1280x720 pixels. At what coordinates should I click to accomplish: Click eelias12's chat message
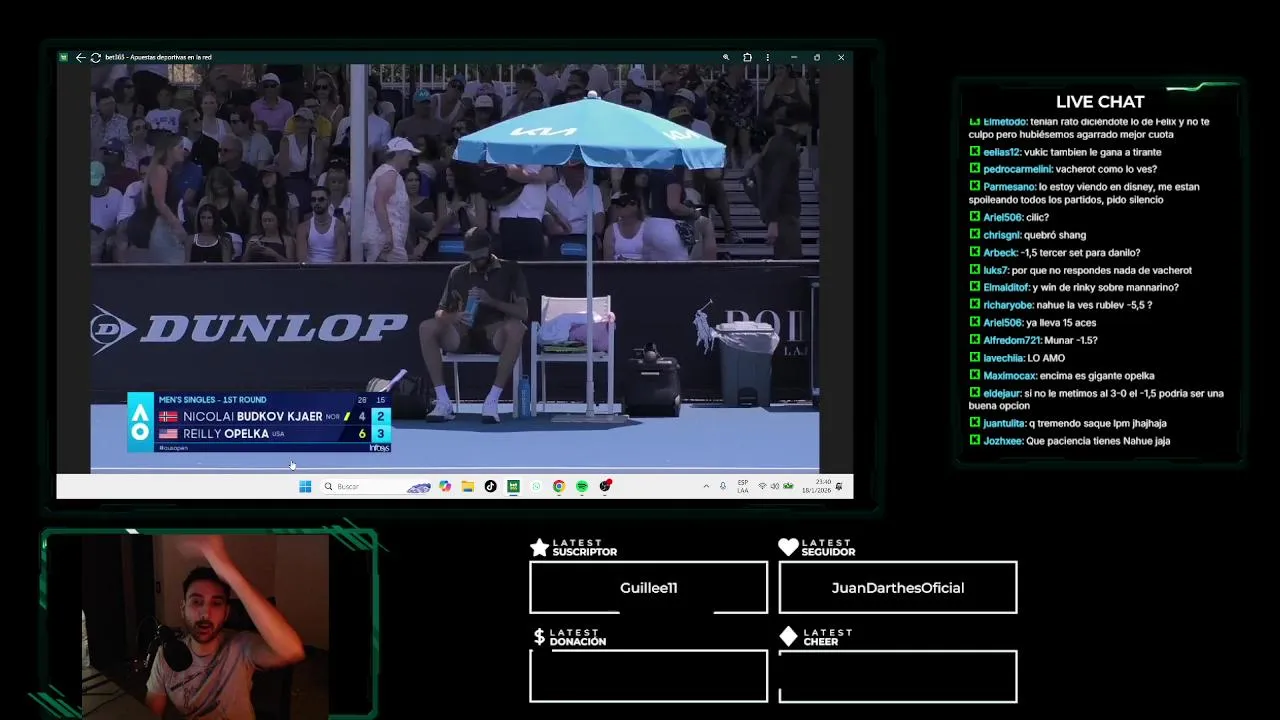point(1065,152)
